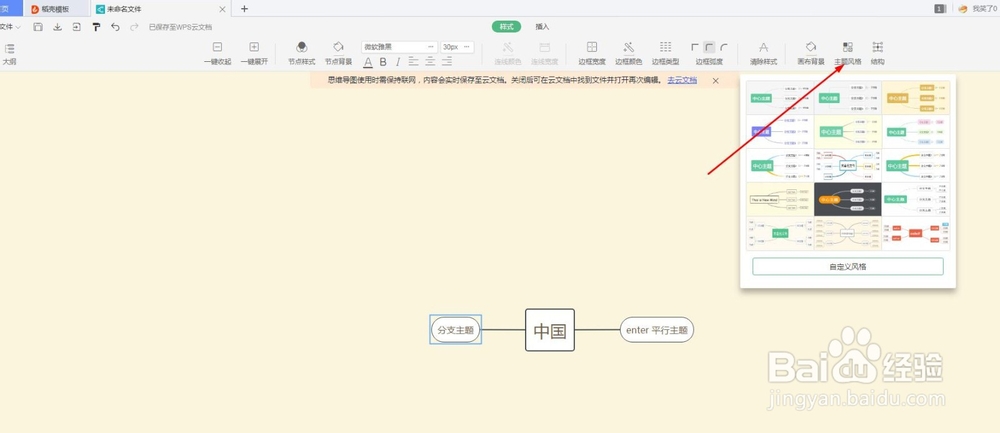
Task: Open 主题风格 theme style
Action: click(x=848, y=54)
